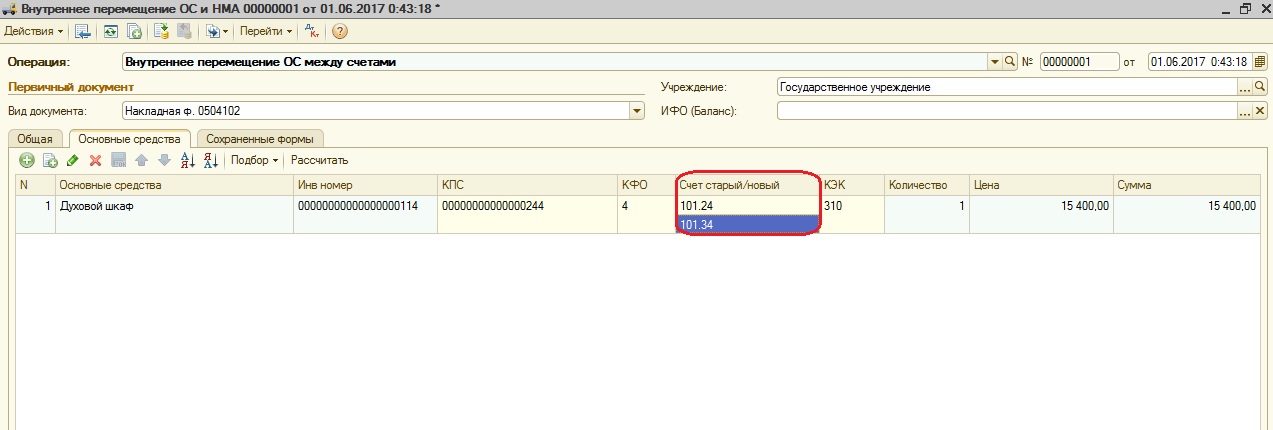
Task: Click the Рассчитать button
Action: 319,160
